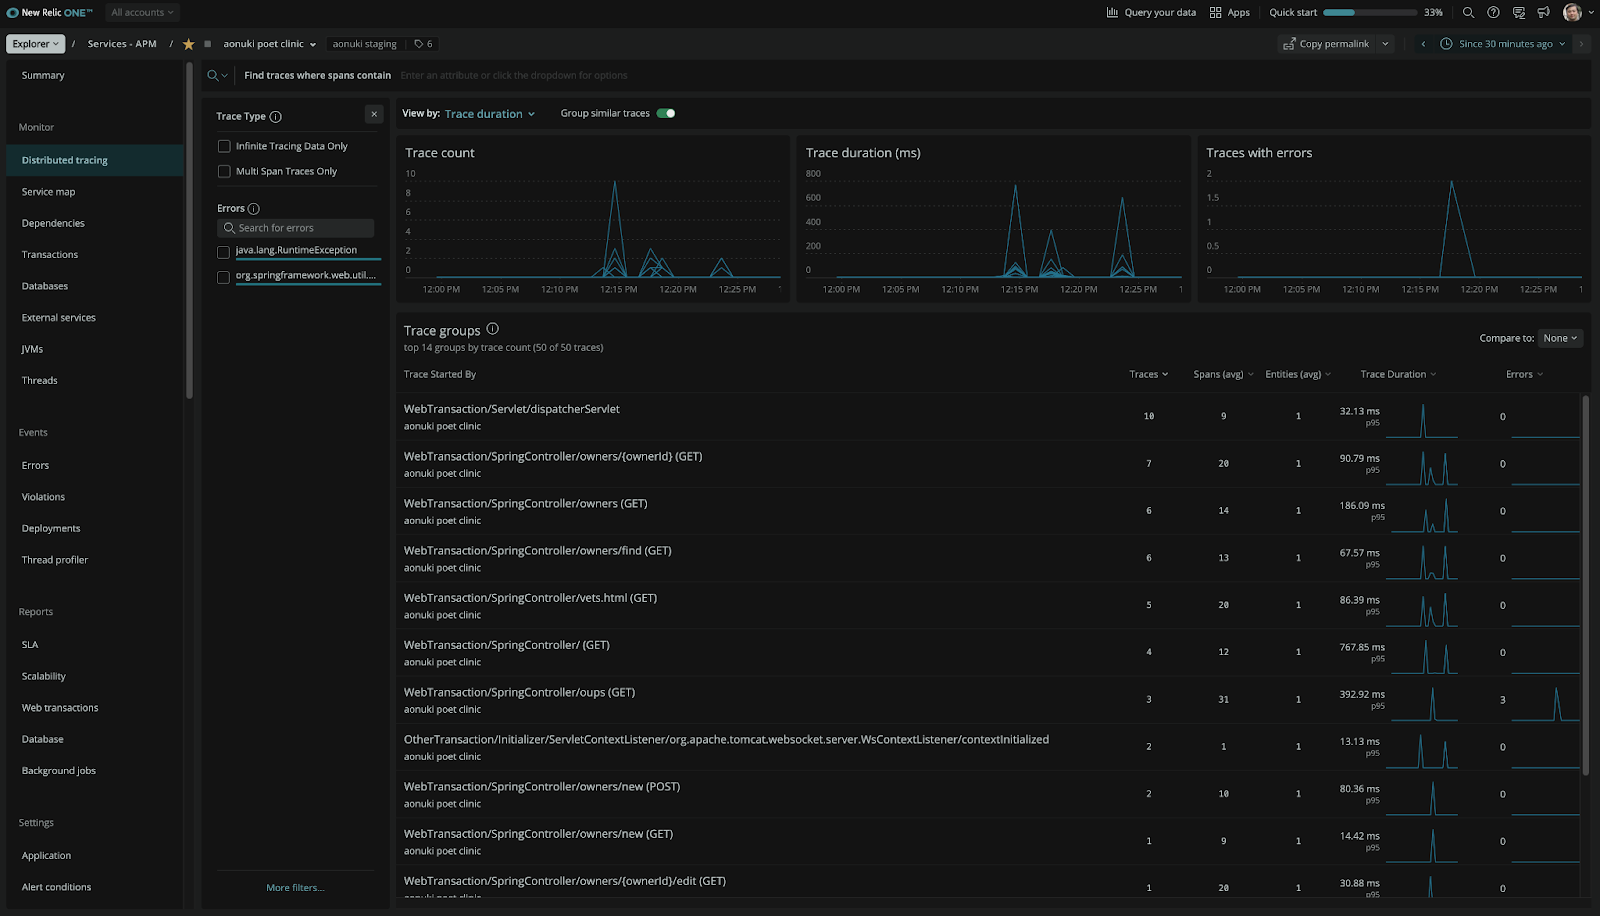Check the java.lang.RuntimeException error filter

point(224,252)
